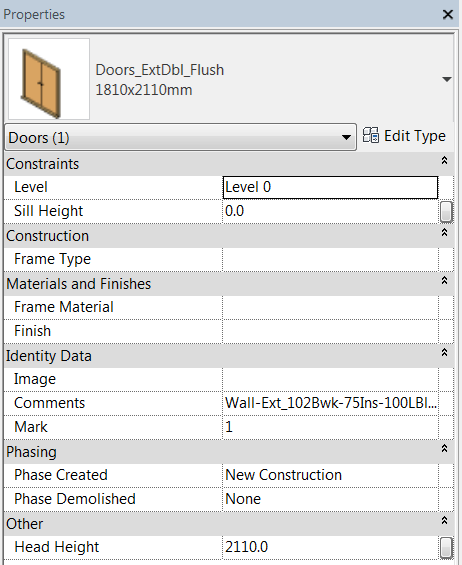Collapse the Other section chevron
The width and height of the screenshot is (462, 565).
coord(444,521)
